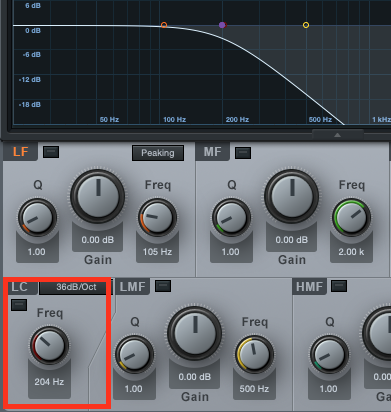Screen dimensions: 391x412
Task: Click the -18 dB graph axis label
Action: pos(30,105)
